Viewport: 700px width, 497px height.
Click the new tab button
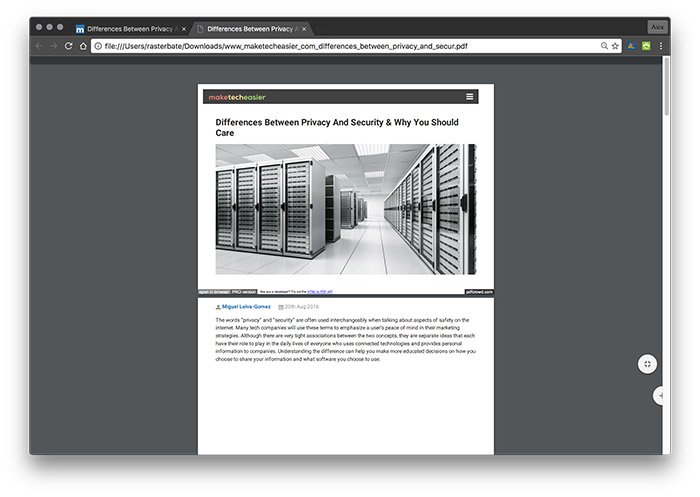pos(322,29)
